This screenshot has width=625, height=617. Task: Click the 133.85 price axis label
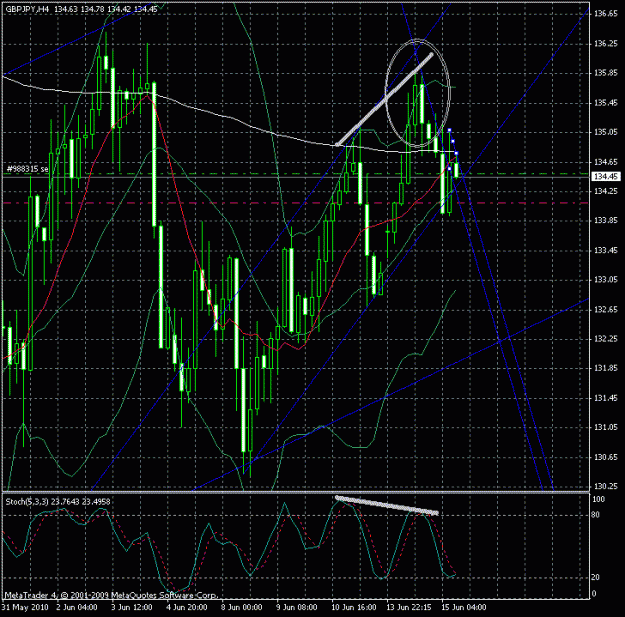pyautogui.click(x=605, y=221)
